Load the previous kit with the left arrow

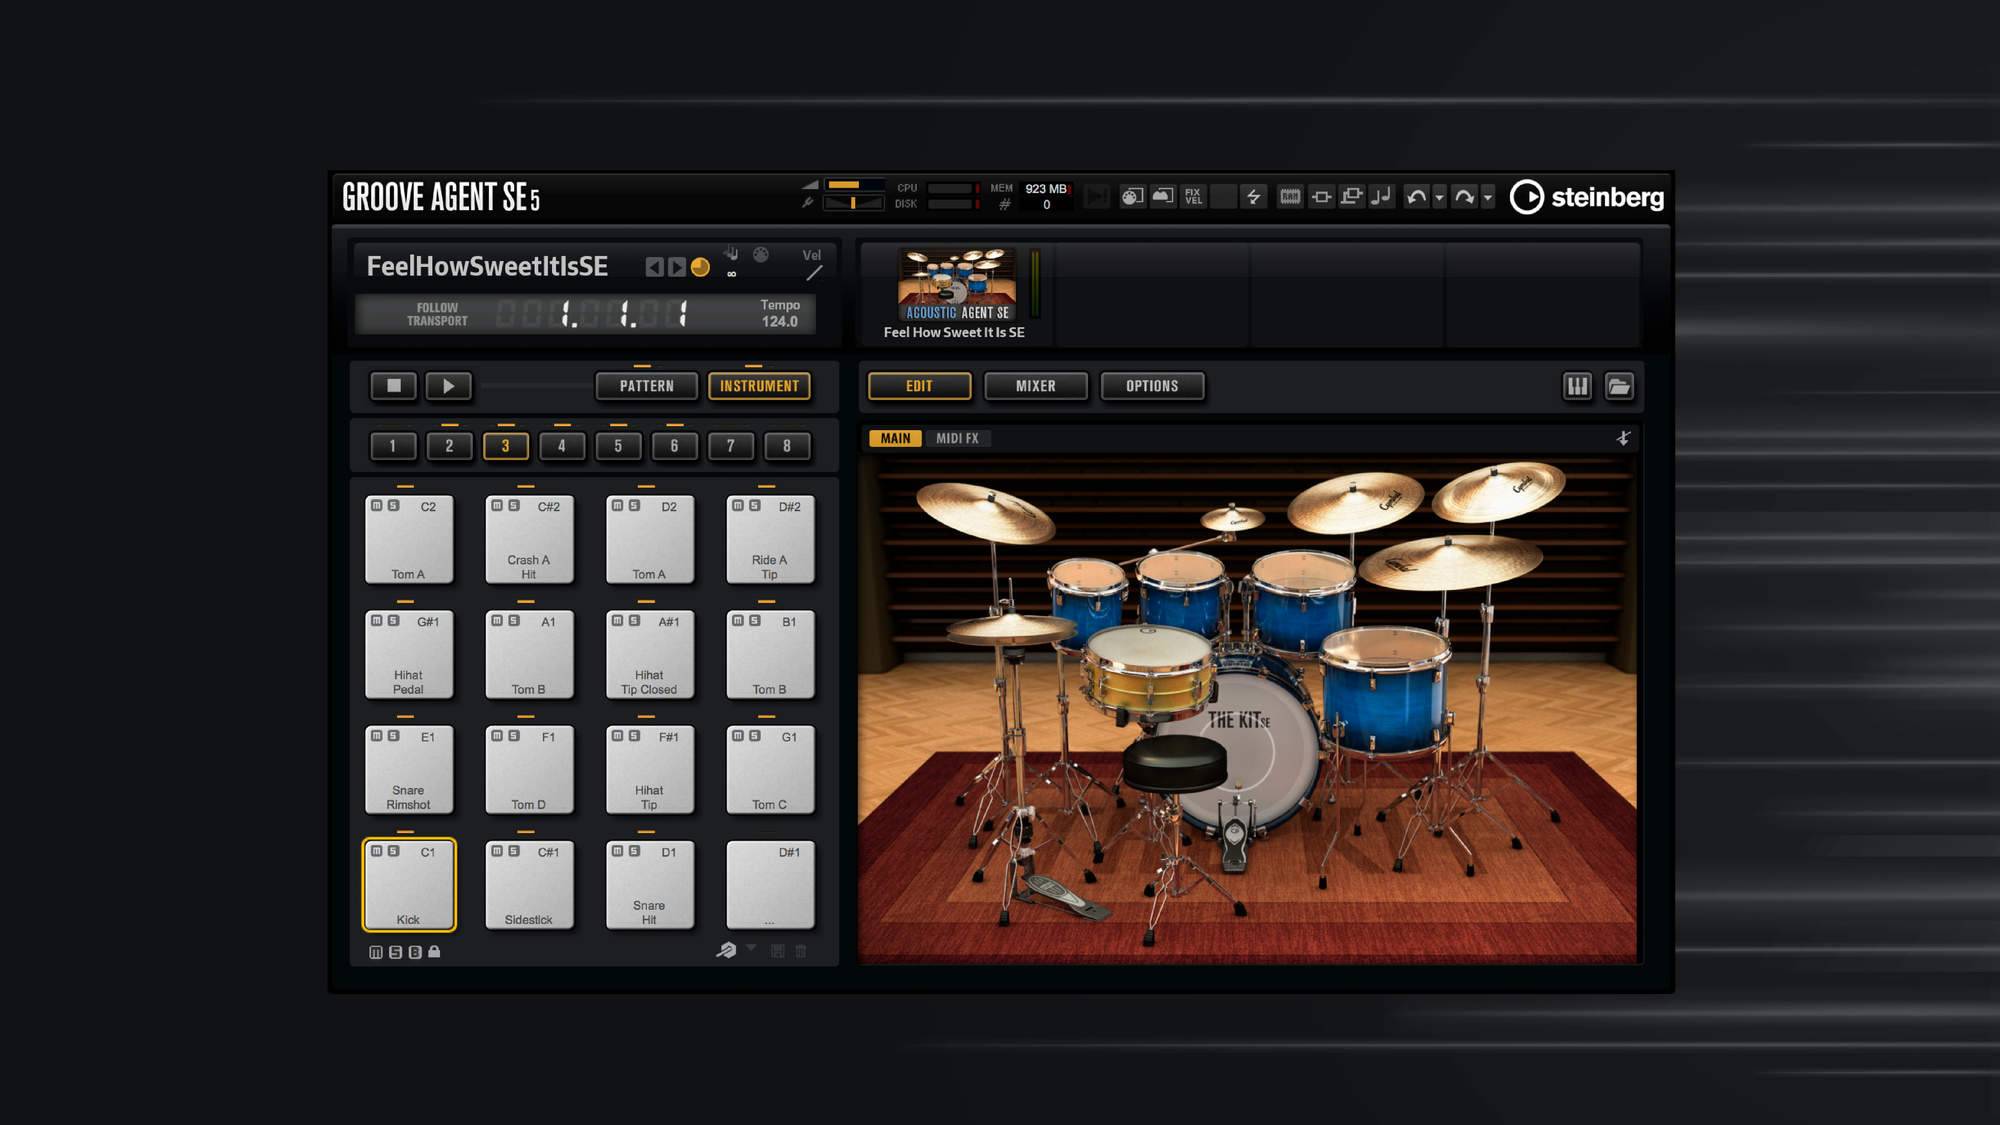point(654,267)
